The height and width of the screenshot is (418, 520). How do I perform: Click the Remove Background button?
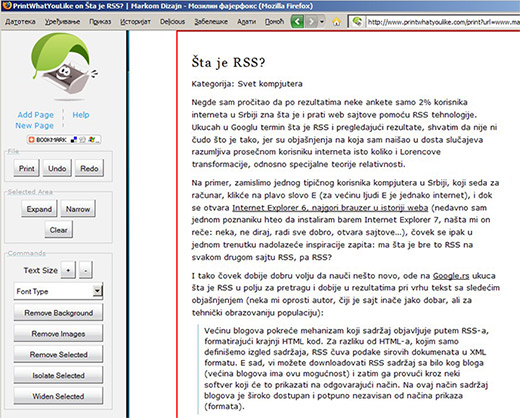pyautogui.click(x=58, y=313)
